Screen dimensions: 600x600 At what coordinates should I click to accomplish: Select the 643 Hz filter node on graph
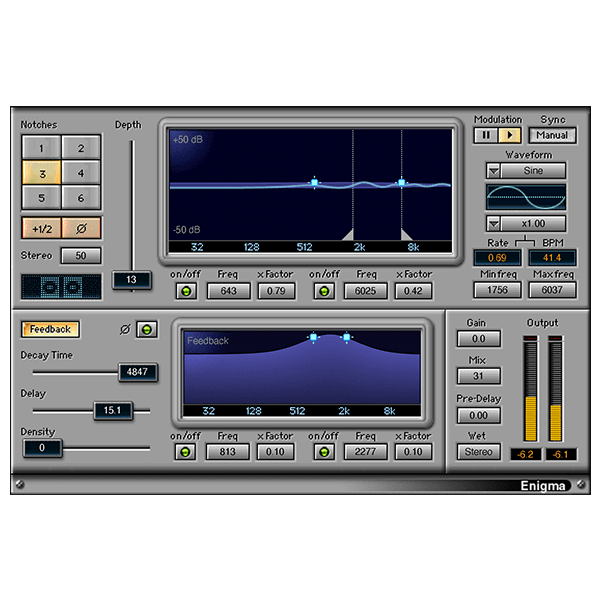click(x=314, y=183)
